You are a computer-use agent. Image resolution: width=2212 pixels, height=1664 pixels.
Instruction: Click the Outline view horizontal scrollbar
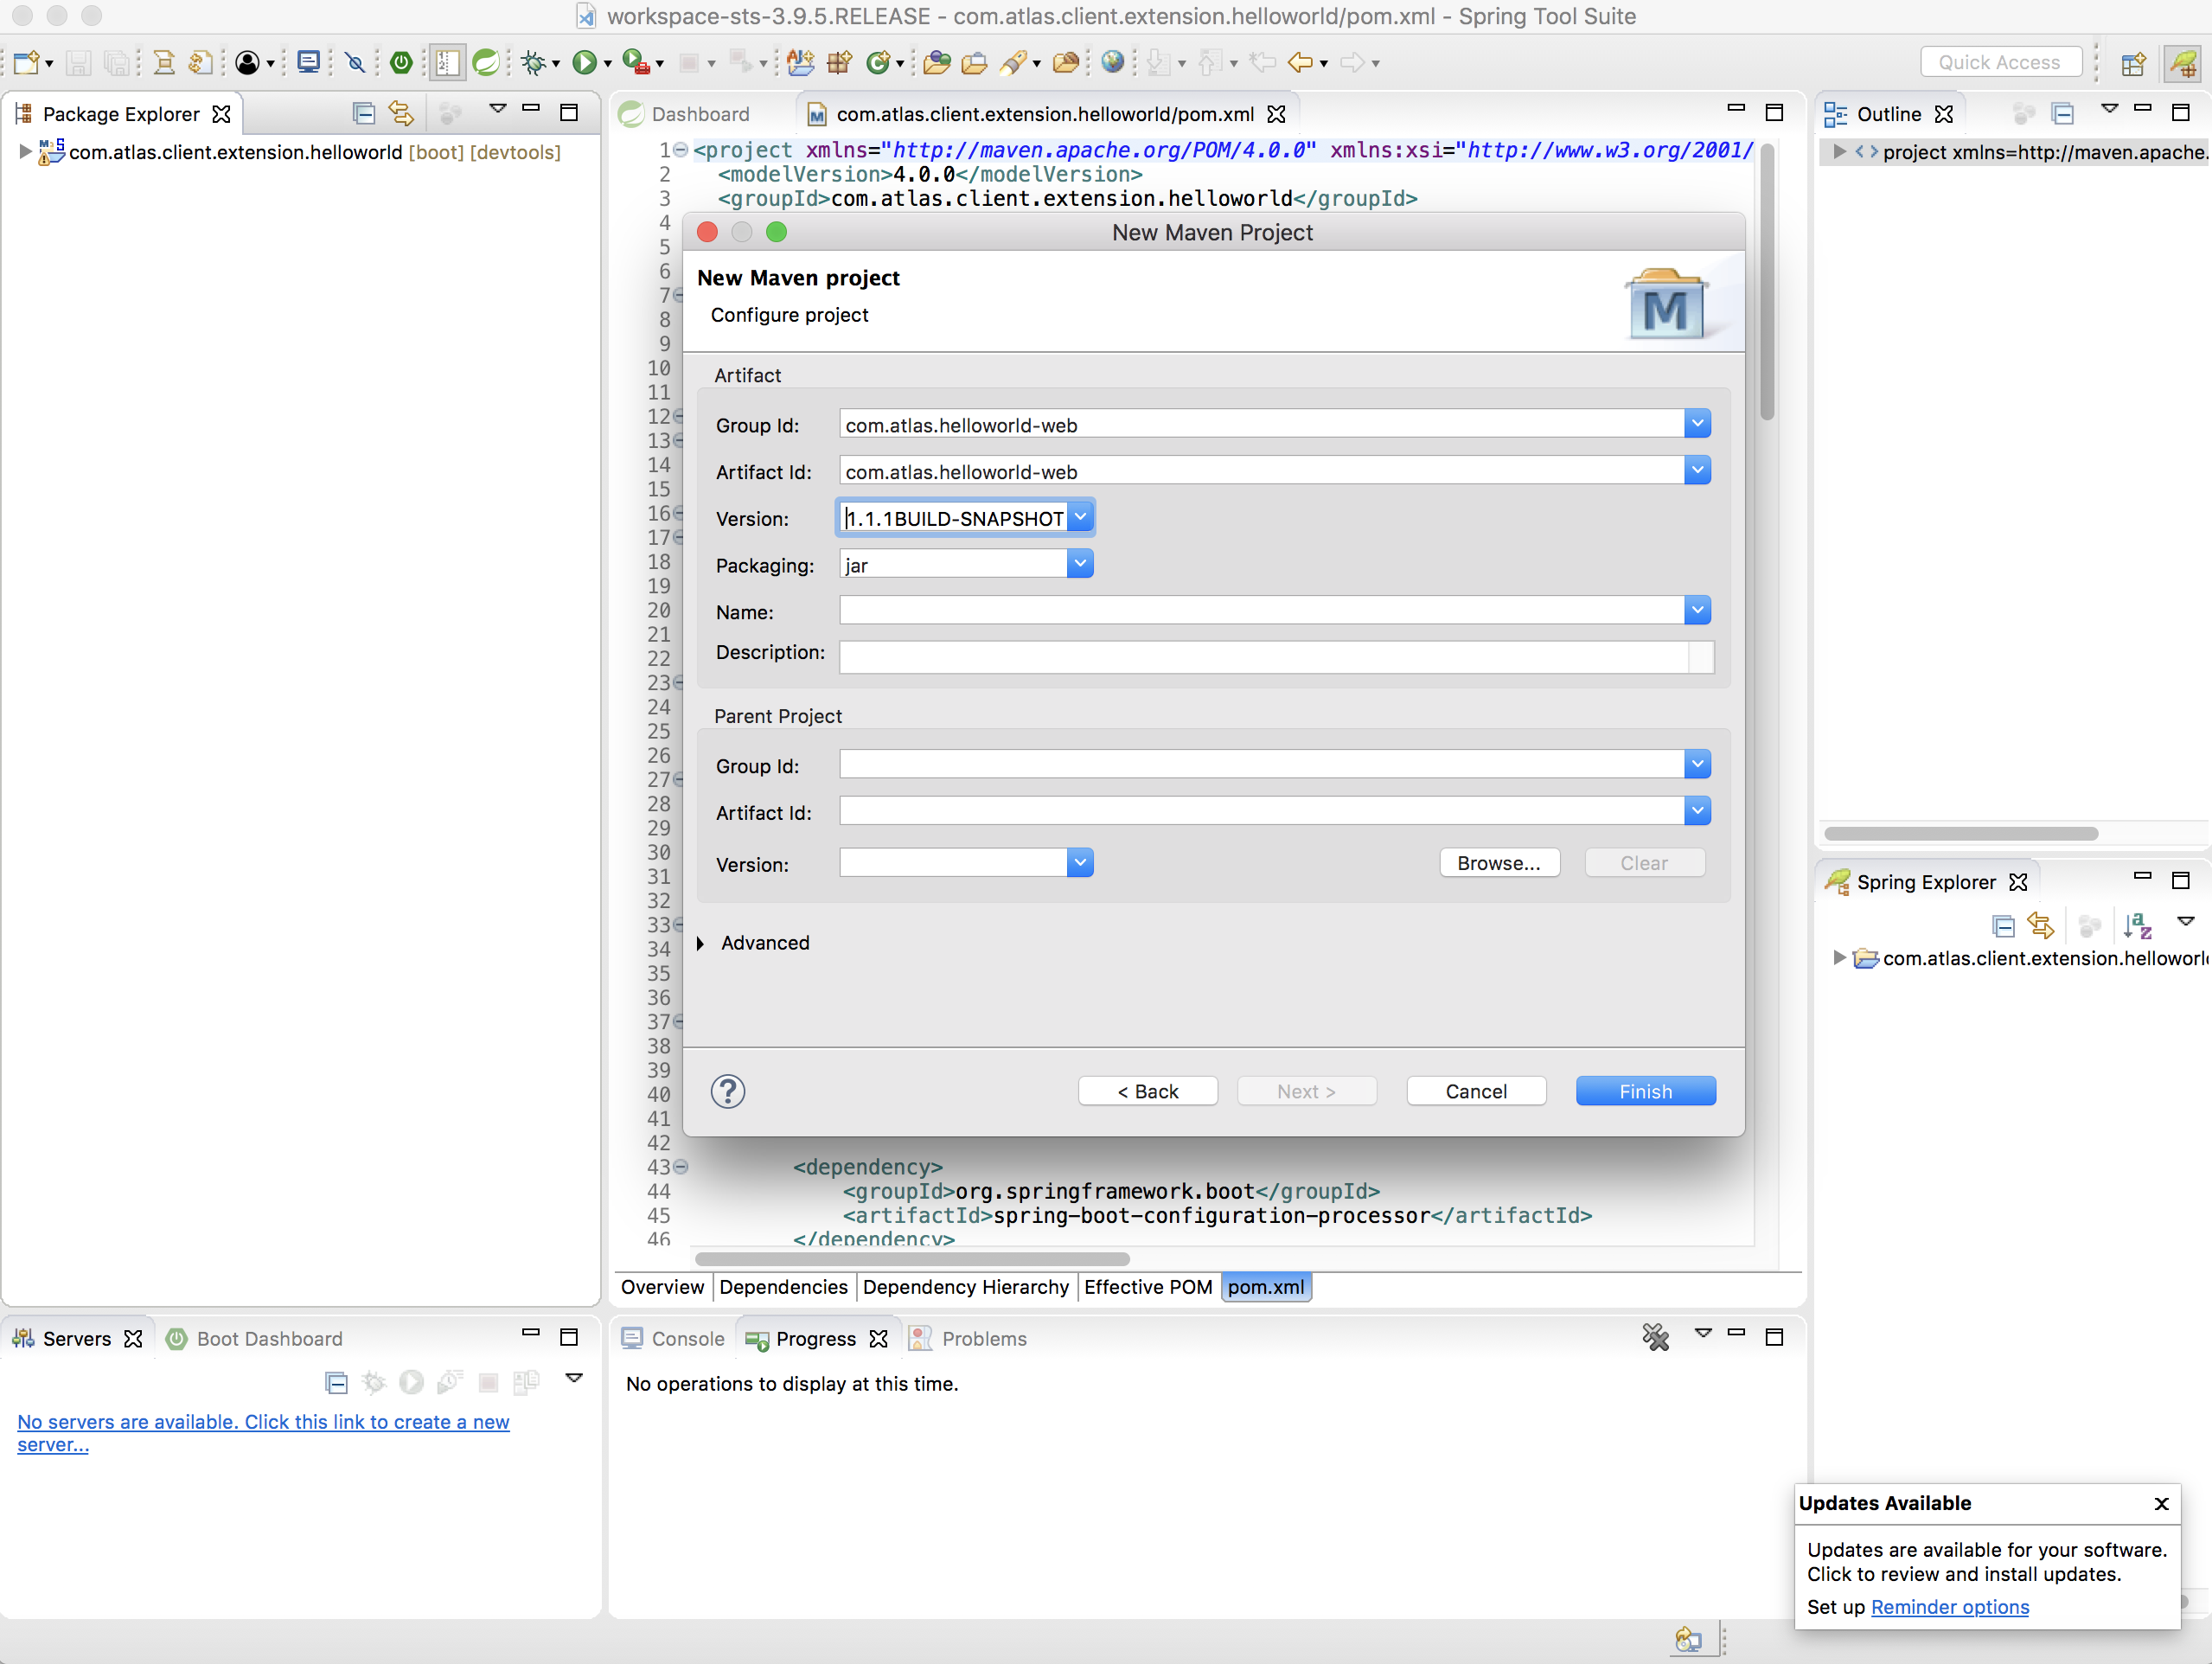(1961, 833)
